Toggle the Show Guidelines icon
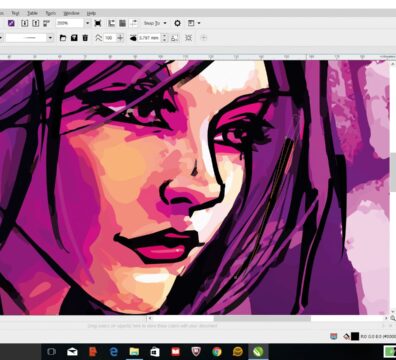Screen dimensions: 396x360 pyautogui.click(x=134, y=23)
